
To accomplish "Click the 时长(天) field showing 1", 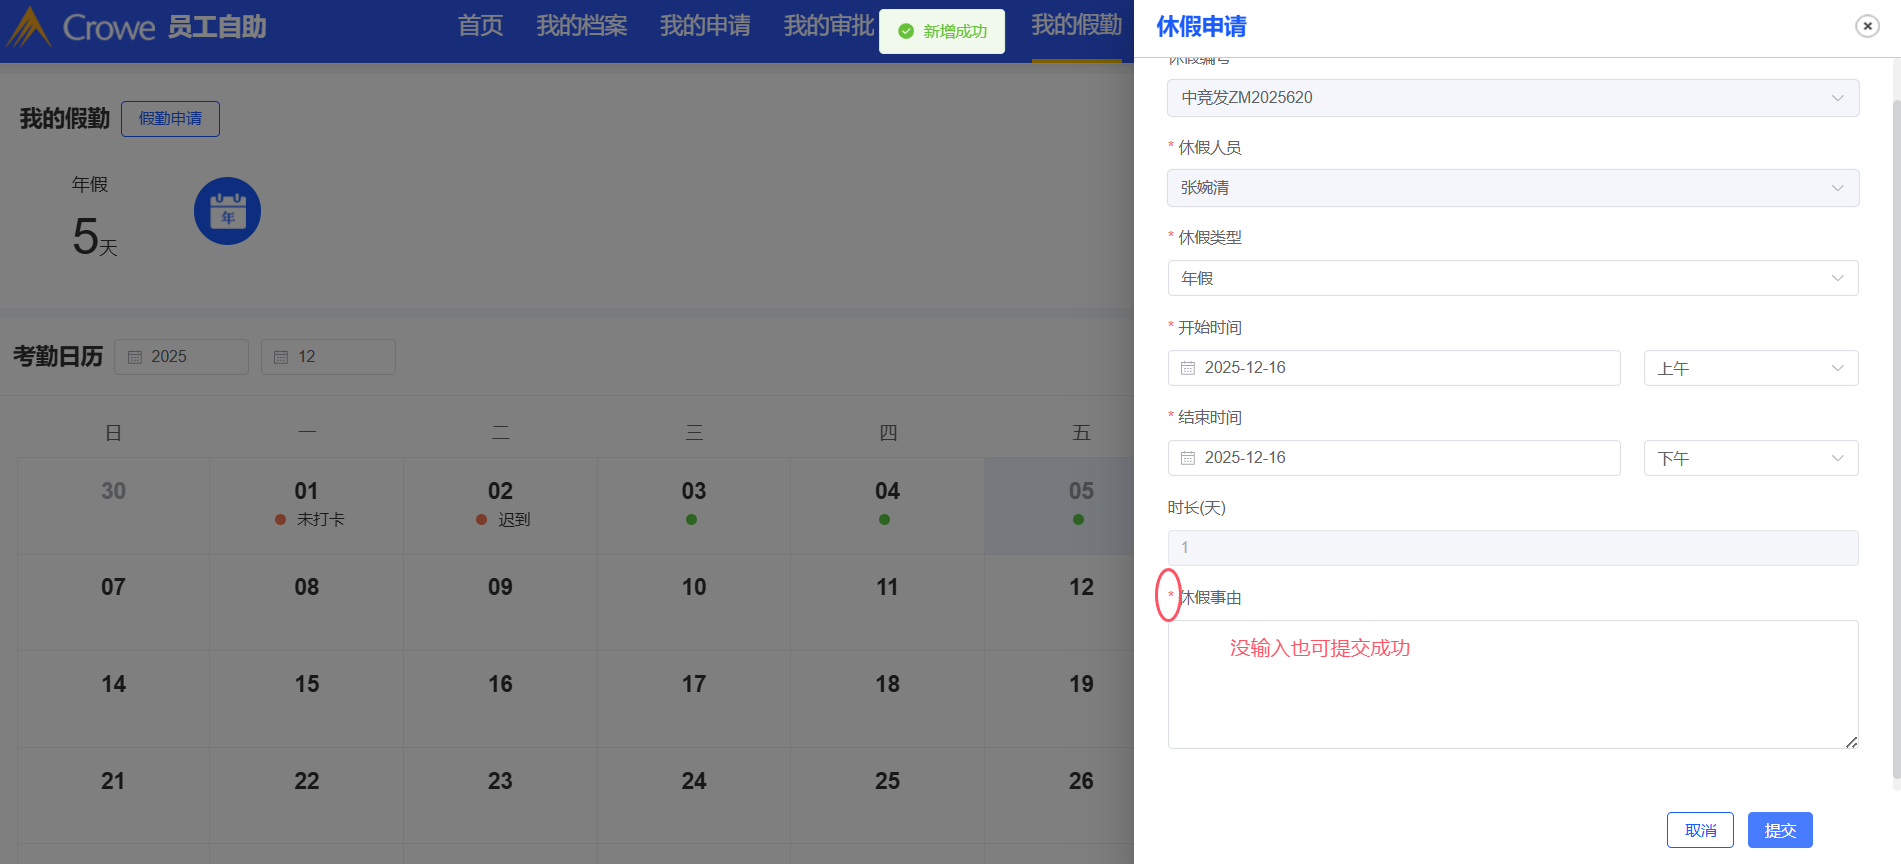I will (1513, 548).
